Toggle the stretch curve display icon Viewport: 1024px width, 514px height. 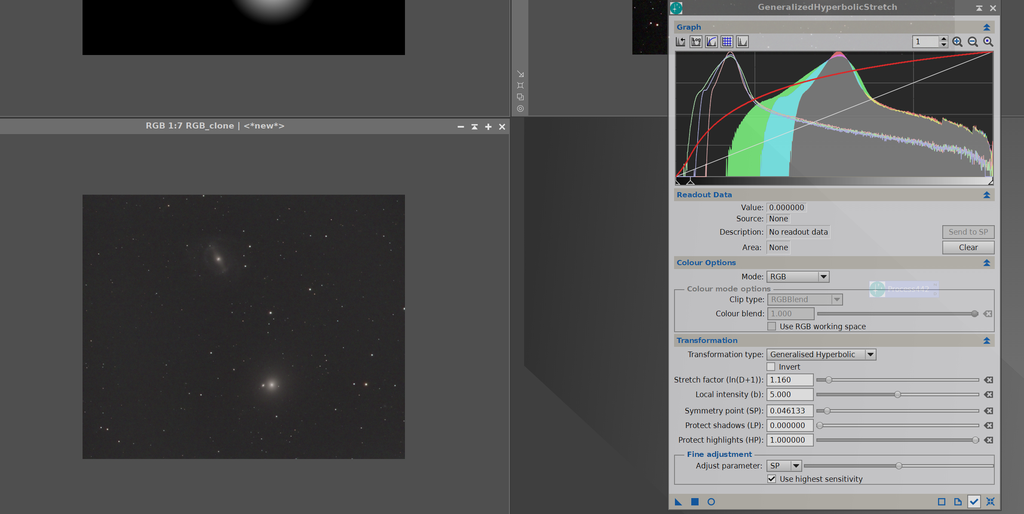pyautogui.click(x=711, y=42)
